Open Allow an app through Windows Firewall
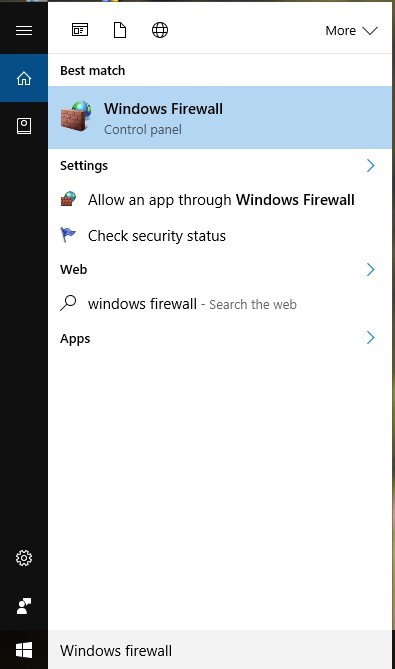This screenshot has height=669, width=395. 220,200
